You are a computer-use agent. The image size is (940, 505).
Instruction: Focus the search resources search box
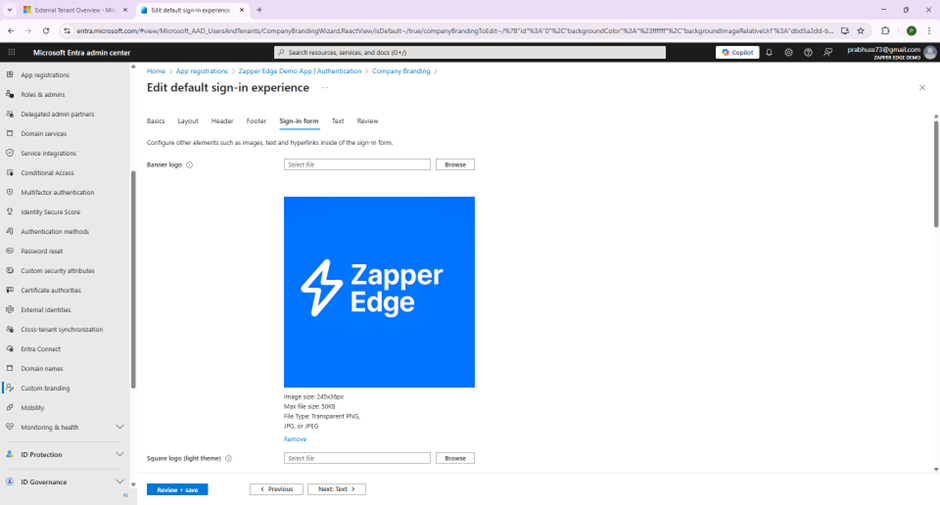(x=470, y=52)
